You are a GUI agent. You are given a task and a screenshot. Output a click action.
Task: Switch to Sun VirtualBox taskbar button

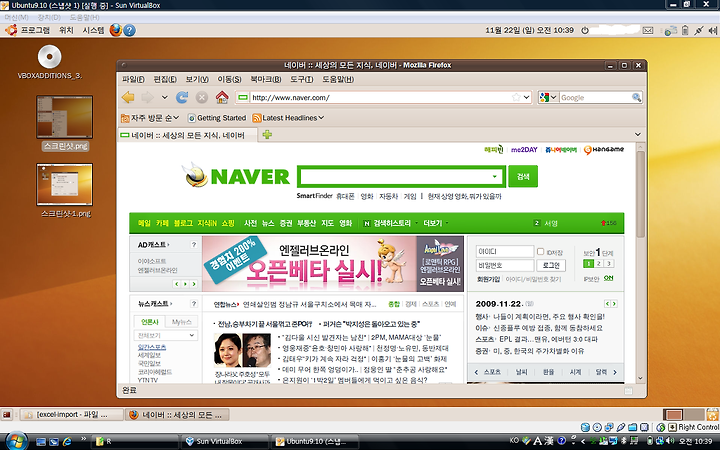coord(224,441)
